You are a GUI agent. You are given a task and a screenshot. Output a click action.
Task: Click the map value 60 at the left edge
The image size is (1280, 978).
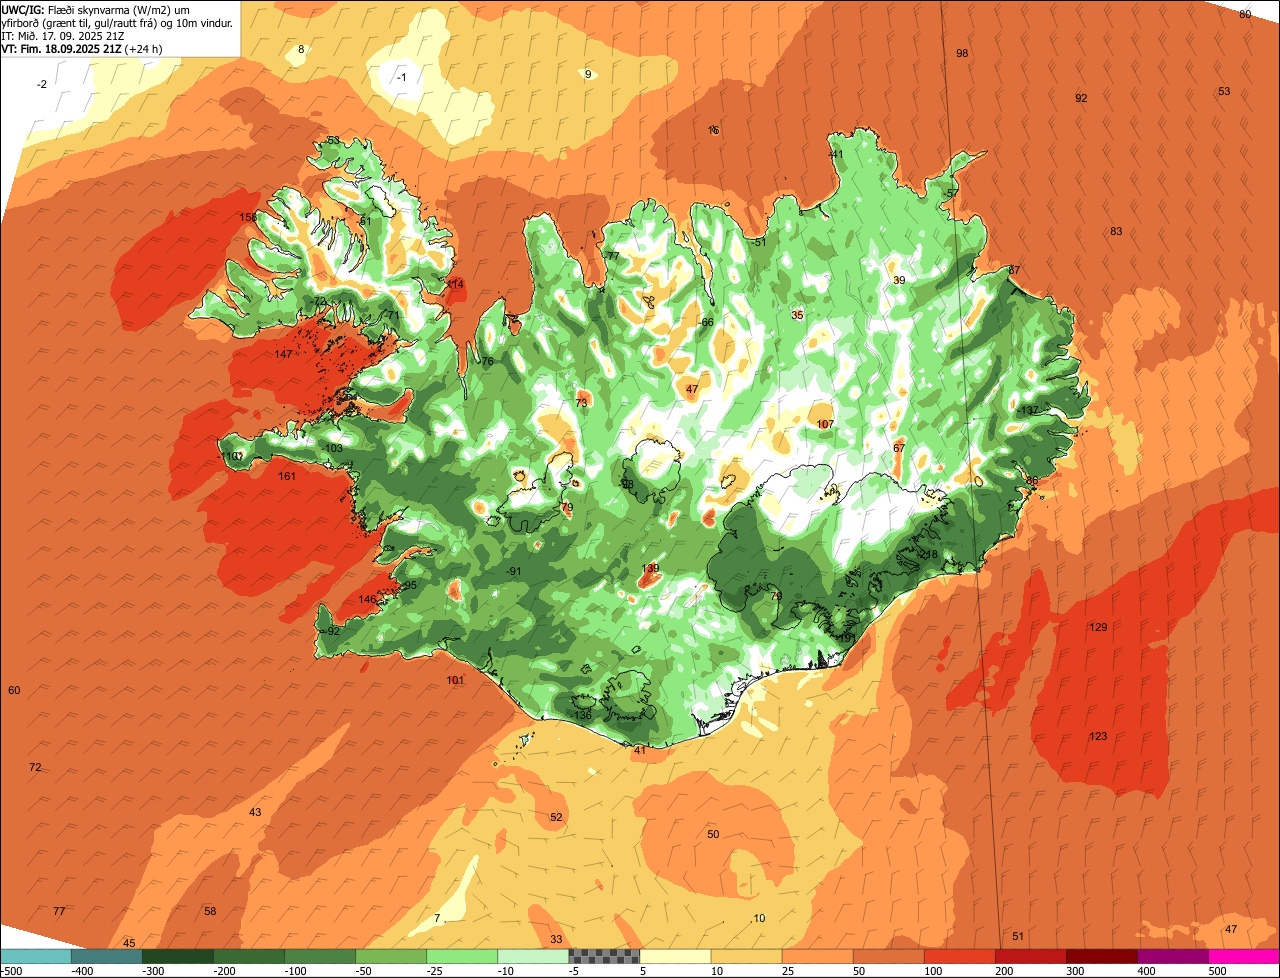click(x=14, y=690)
